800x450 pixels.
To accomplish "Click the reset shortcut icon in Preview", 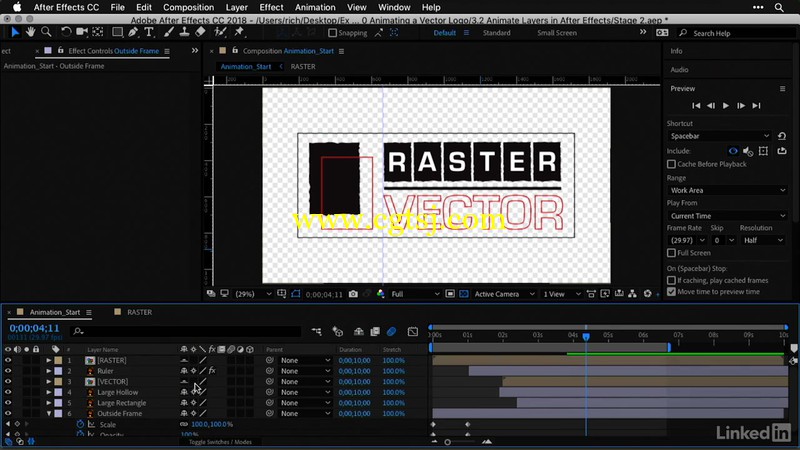I will pyautogui.click(x=782, y=136).
